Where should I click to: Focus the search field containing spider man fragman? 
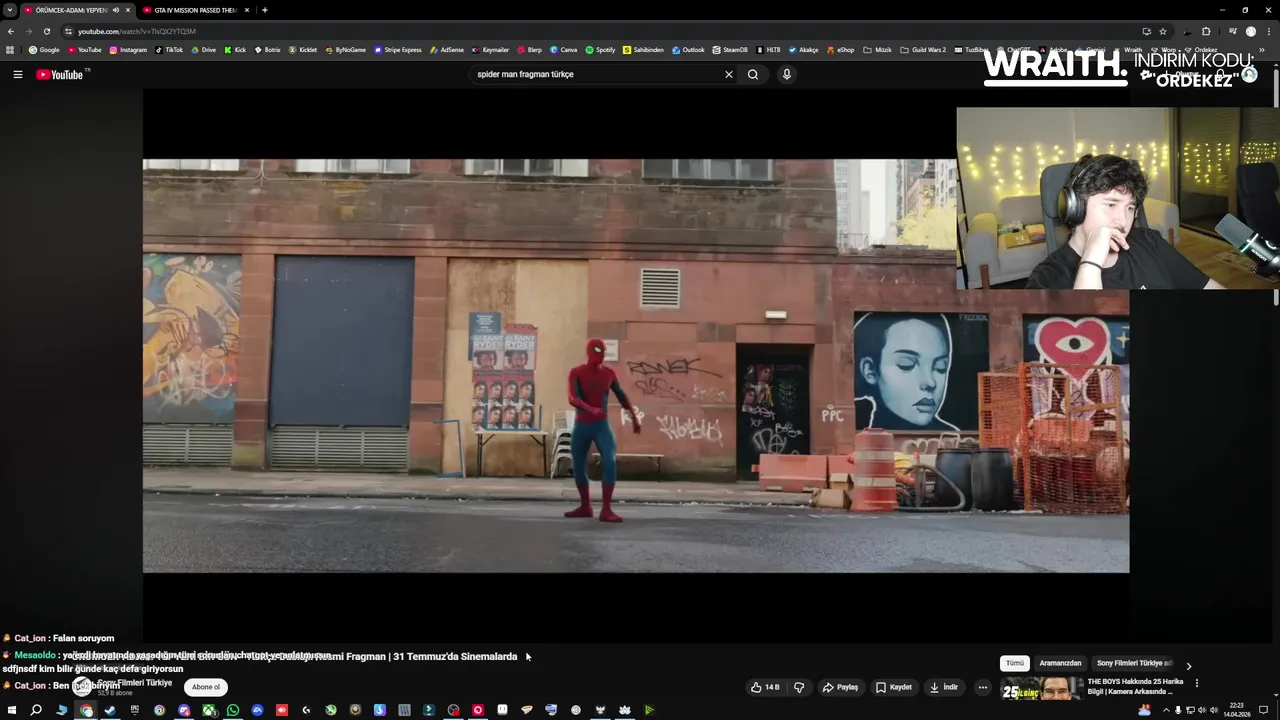tap(595, 74)
